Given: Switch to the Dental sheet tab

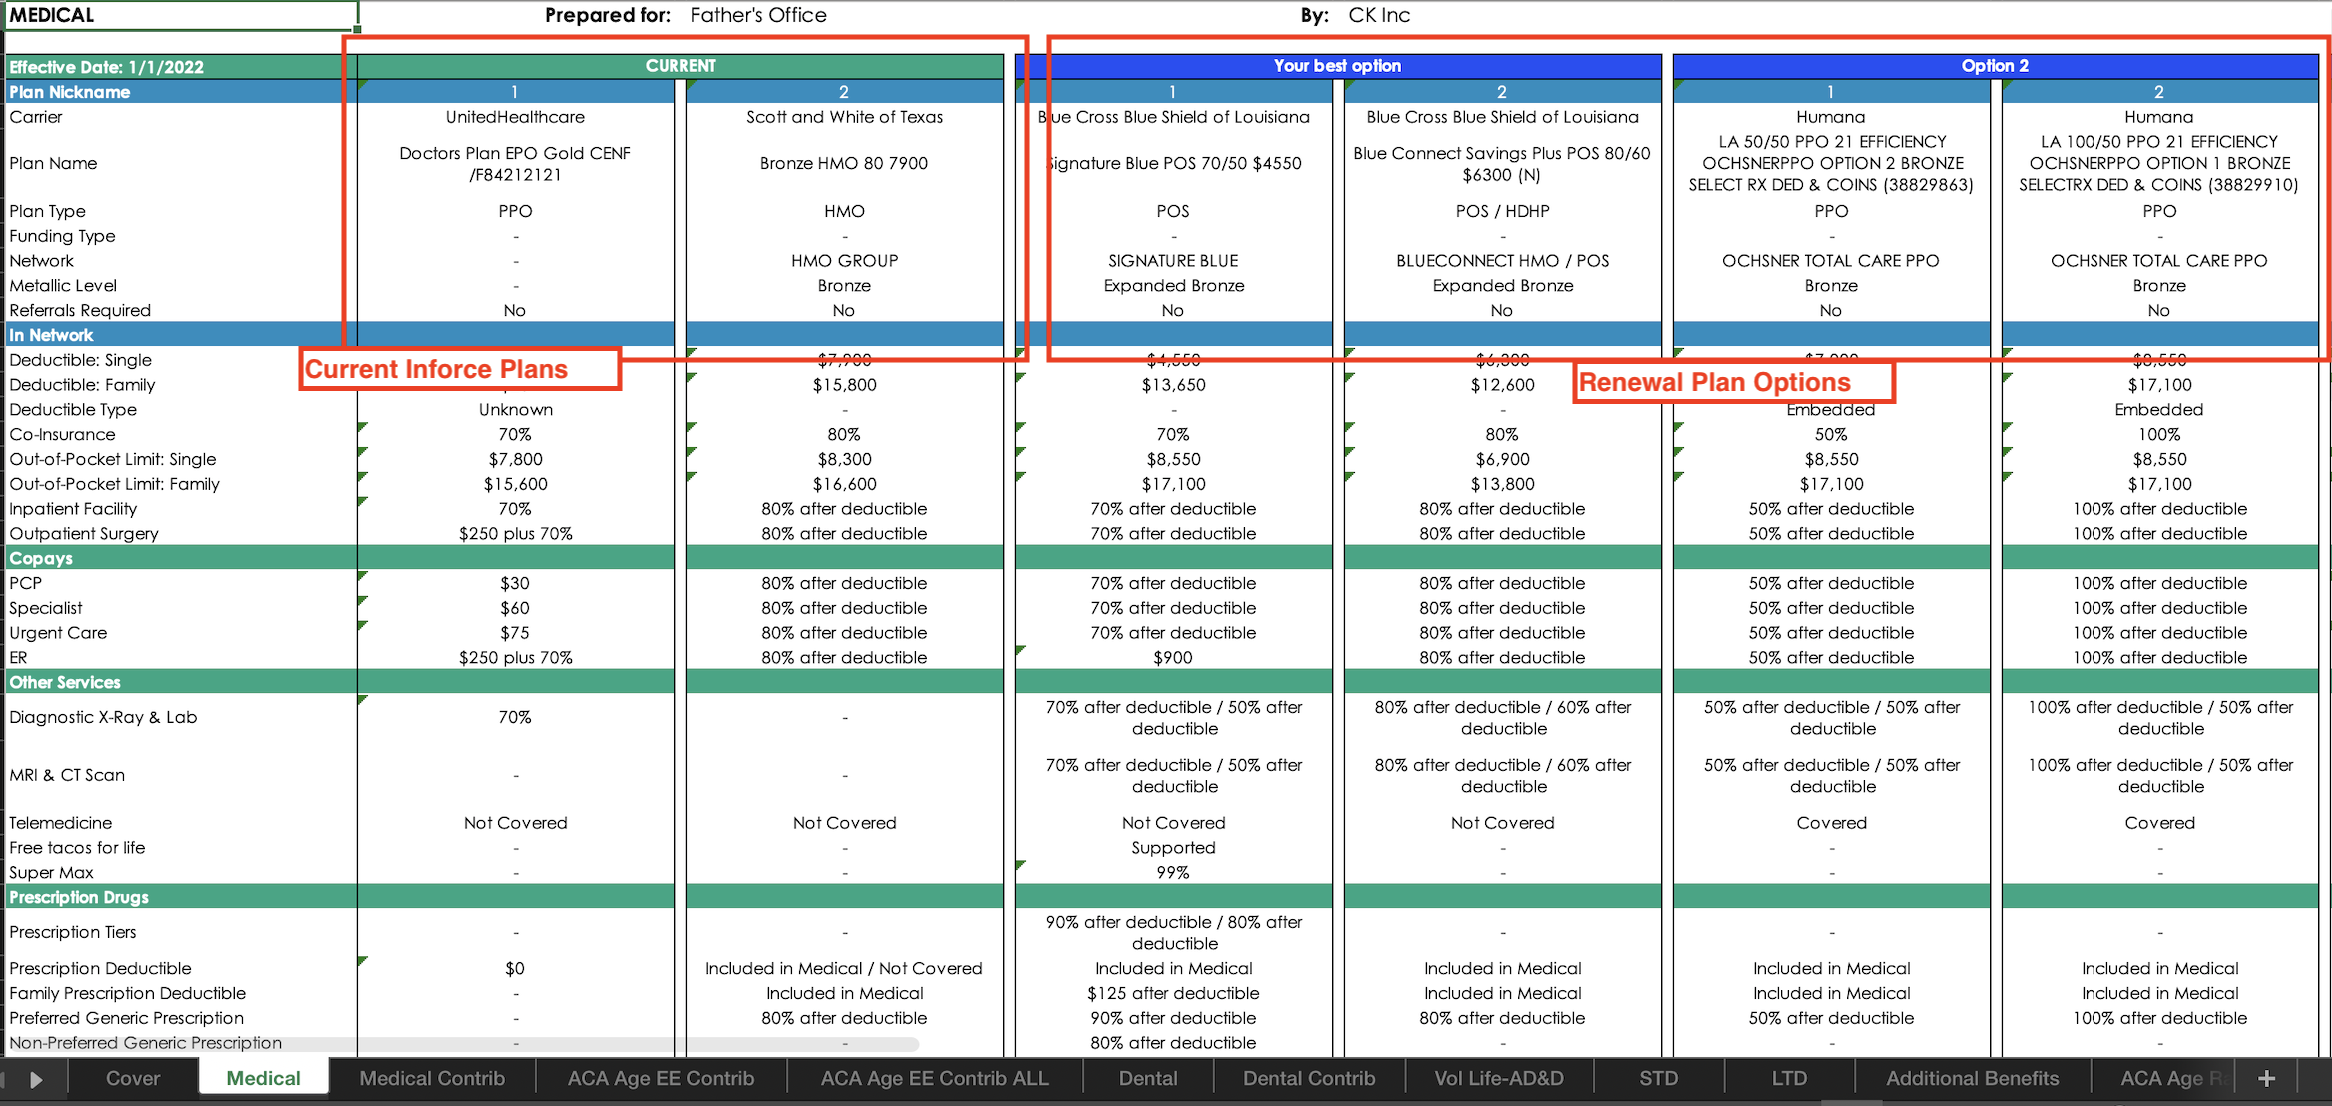Looking at the screenshot, I should [1148, 1078].
